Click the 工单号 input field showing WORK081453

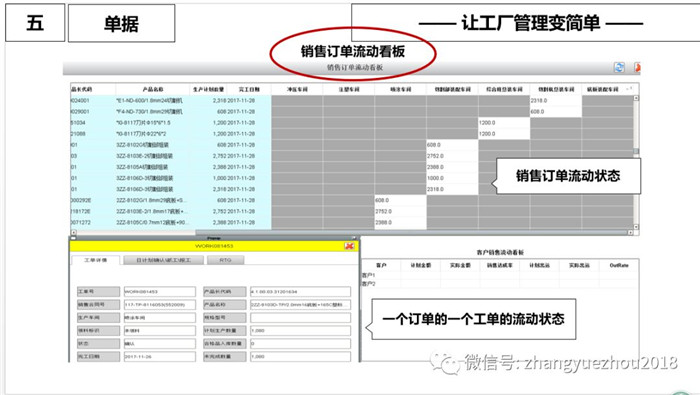pos(159,291)
